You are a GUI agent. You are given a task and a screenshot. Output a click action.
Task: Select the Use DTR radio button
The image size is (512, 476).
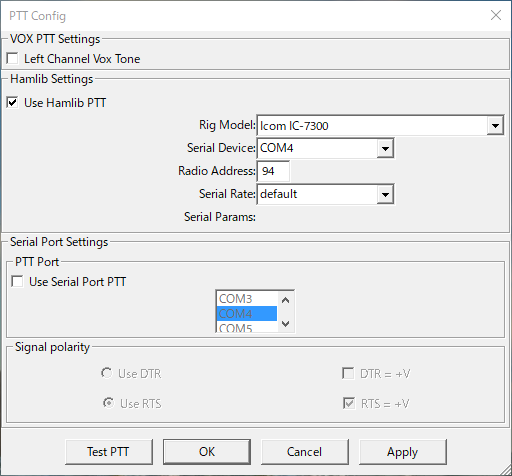(x=107, y=373)
